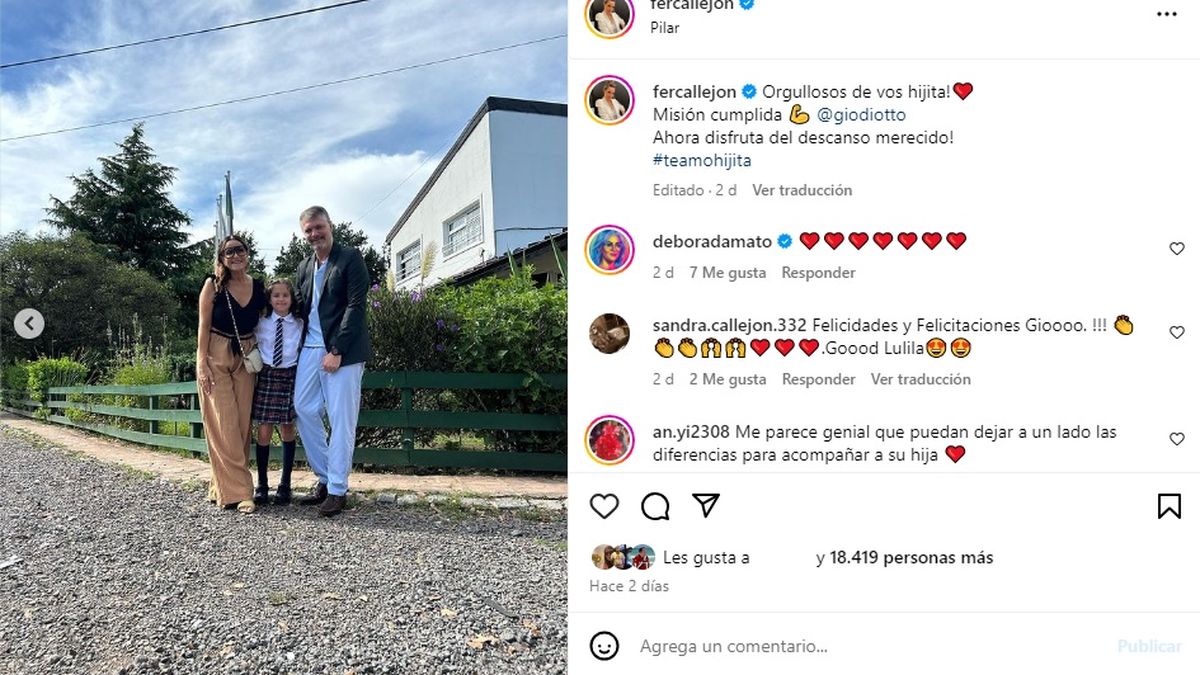Like an.yi2308's comment heart

pos(1177,439)
